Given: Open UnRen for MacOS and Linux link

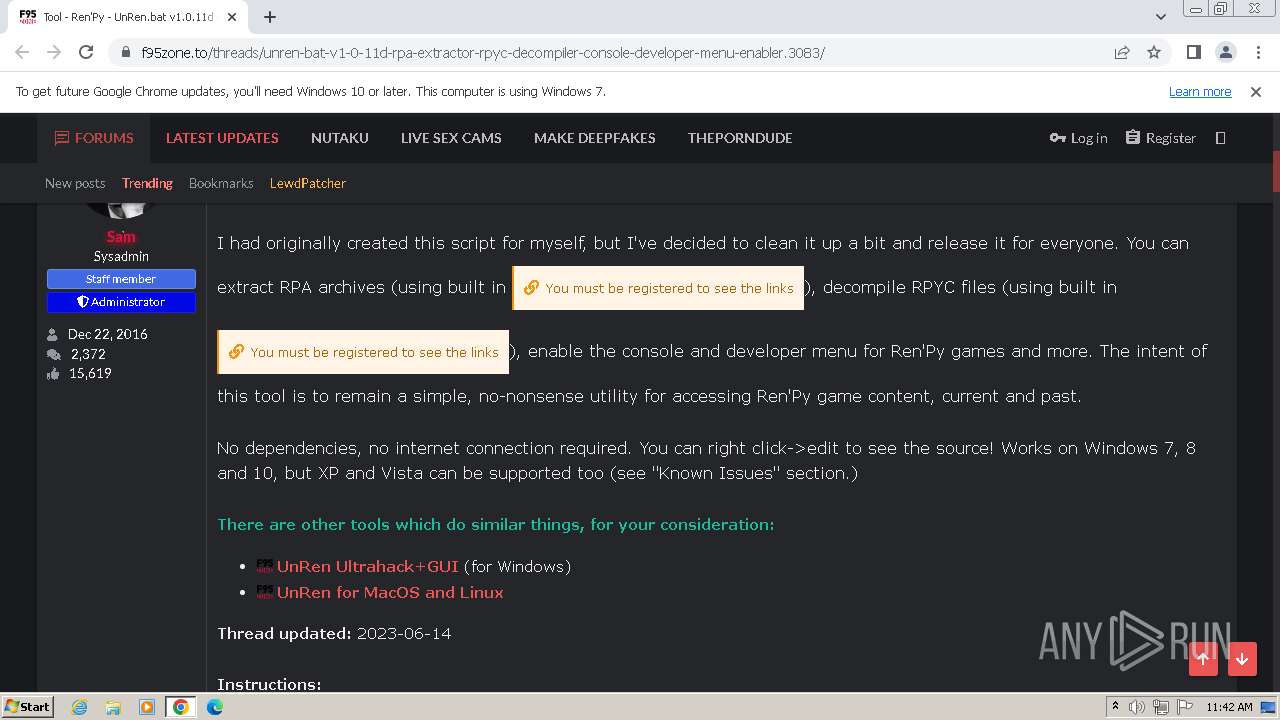Looking at the screenshot, I should 390,592.
